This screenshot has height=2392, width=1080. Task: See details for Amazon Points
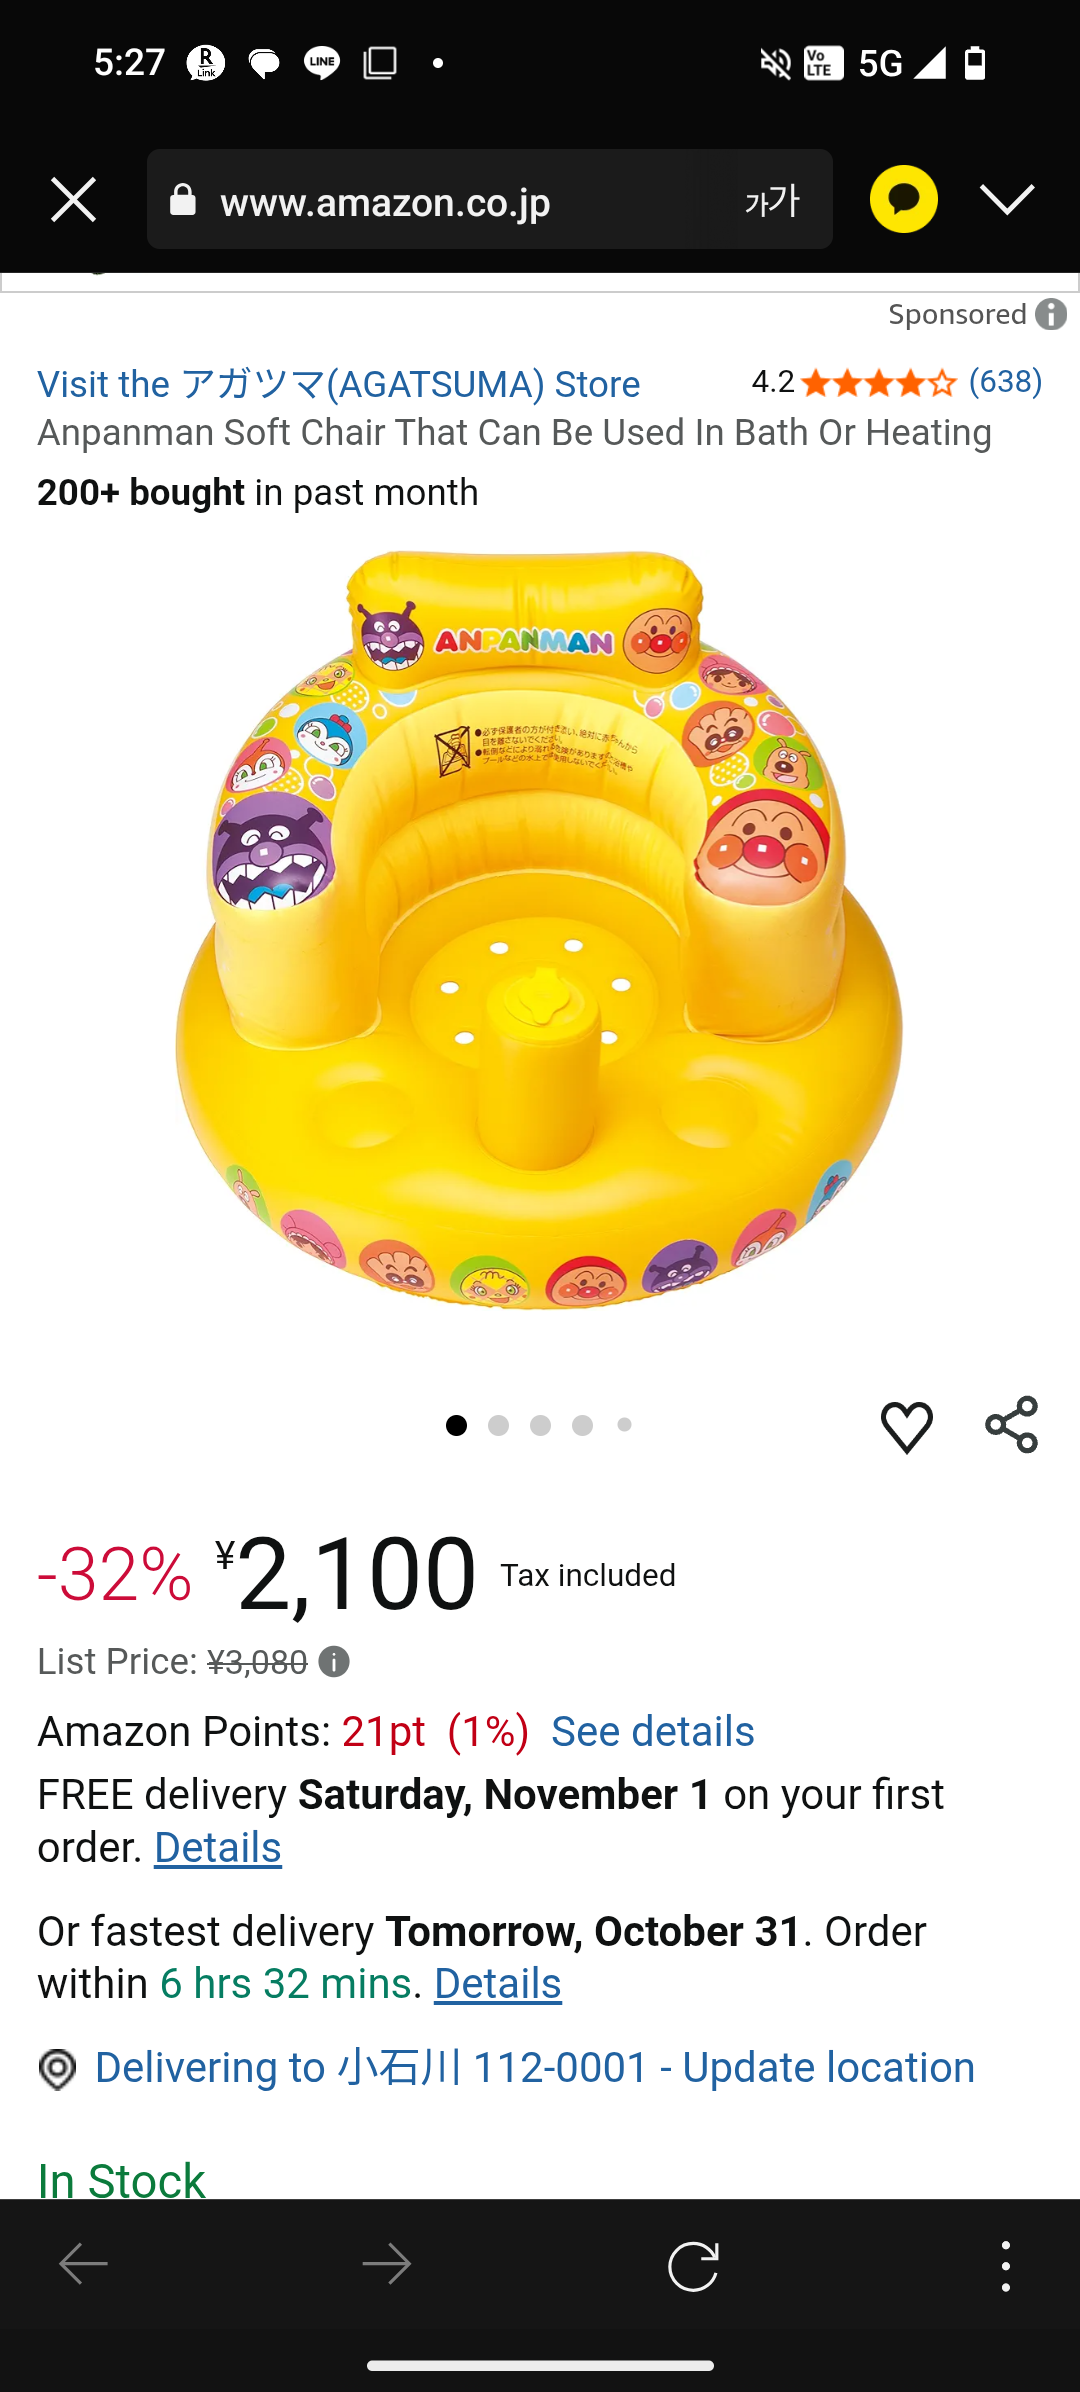click(652, 1731)
